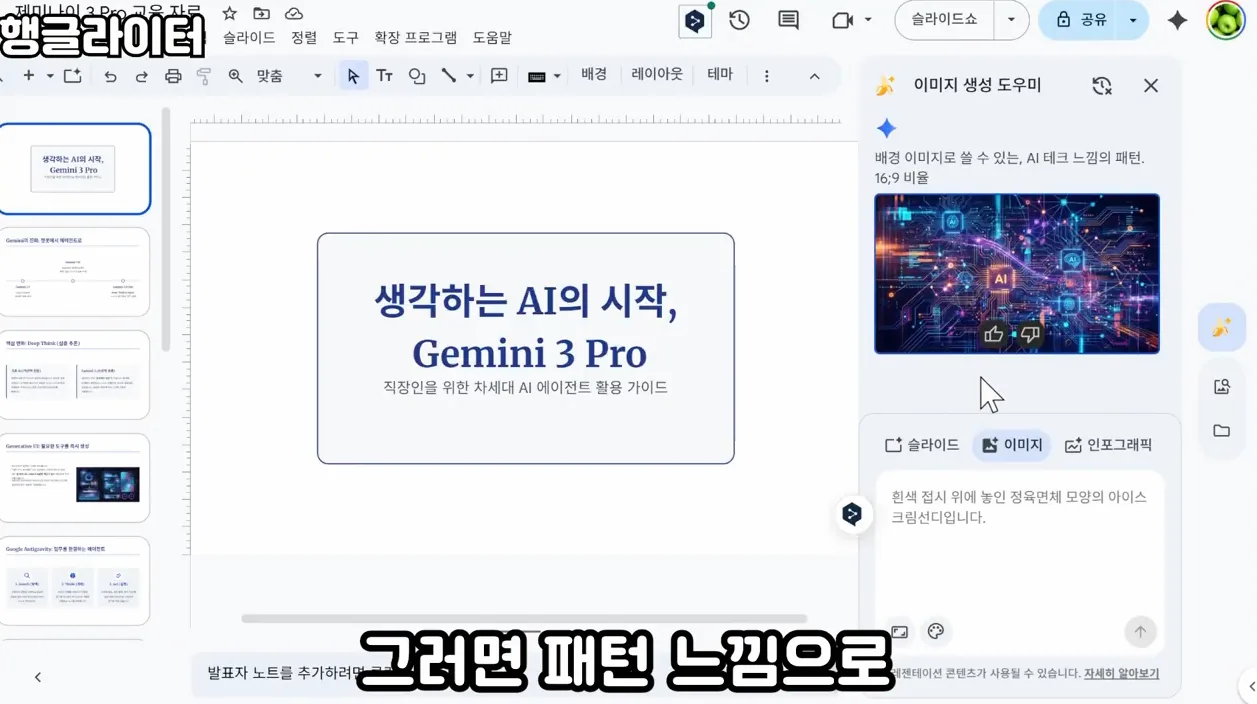
Task: Open the three-dot more options in toolbar
Action: 767,76
